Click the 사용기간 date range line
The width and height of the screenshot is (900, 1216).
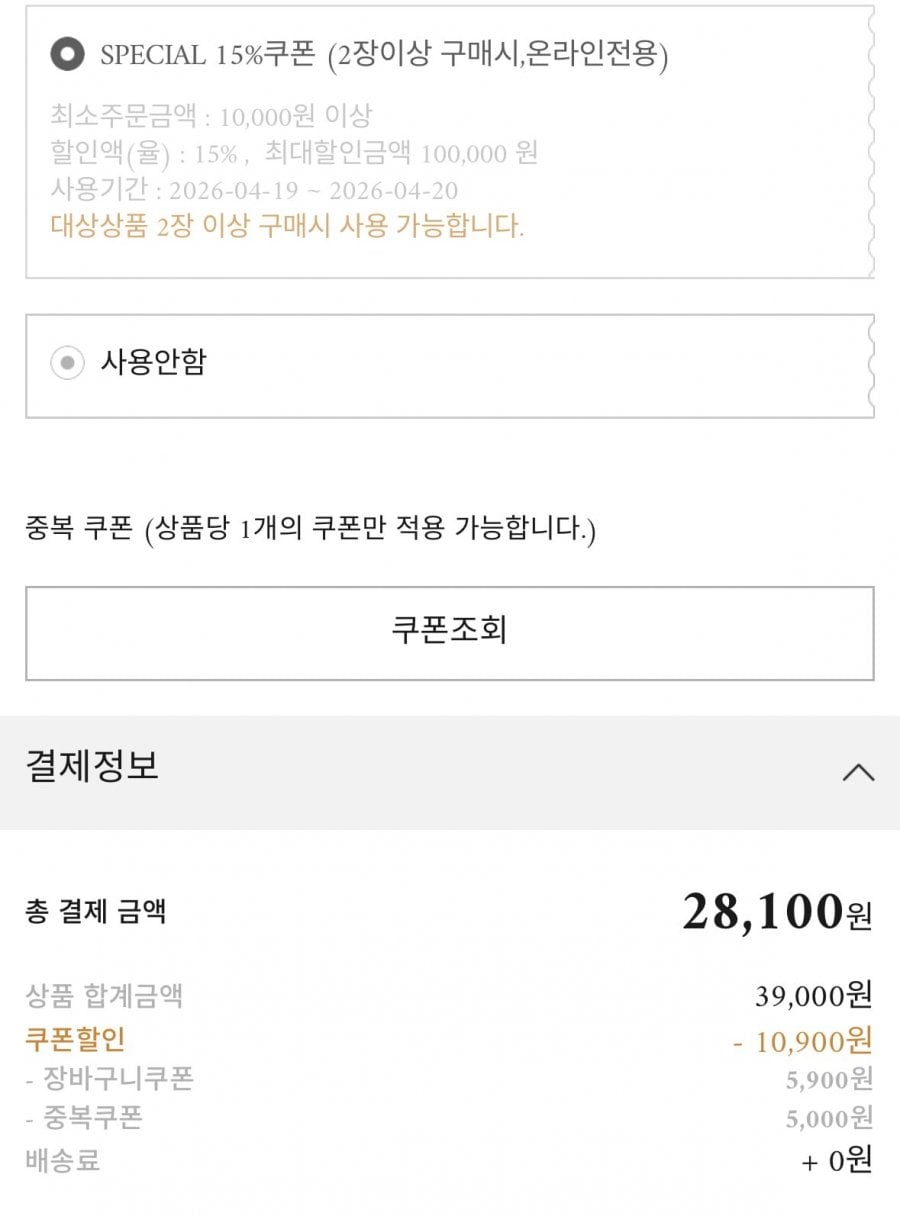254,190
